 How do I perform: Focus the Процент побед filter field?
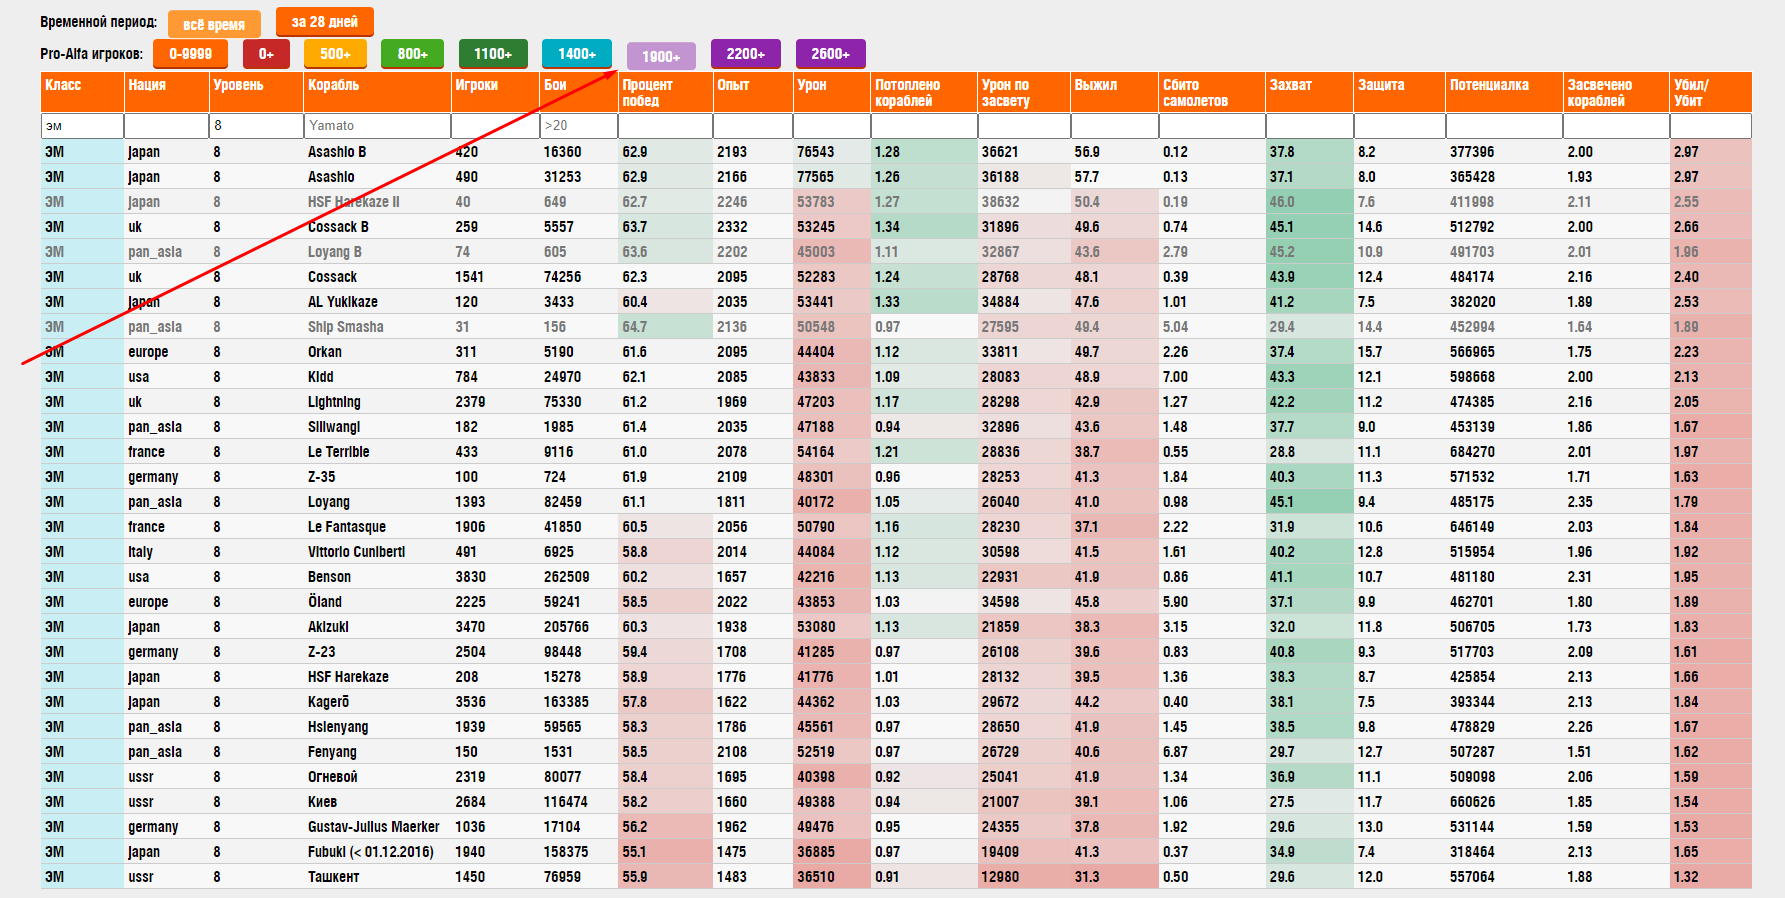click(665, 126)
